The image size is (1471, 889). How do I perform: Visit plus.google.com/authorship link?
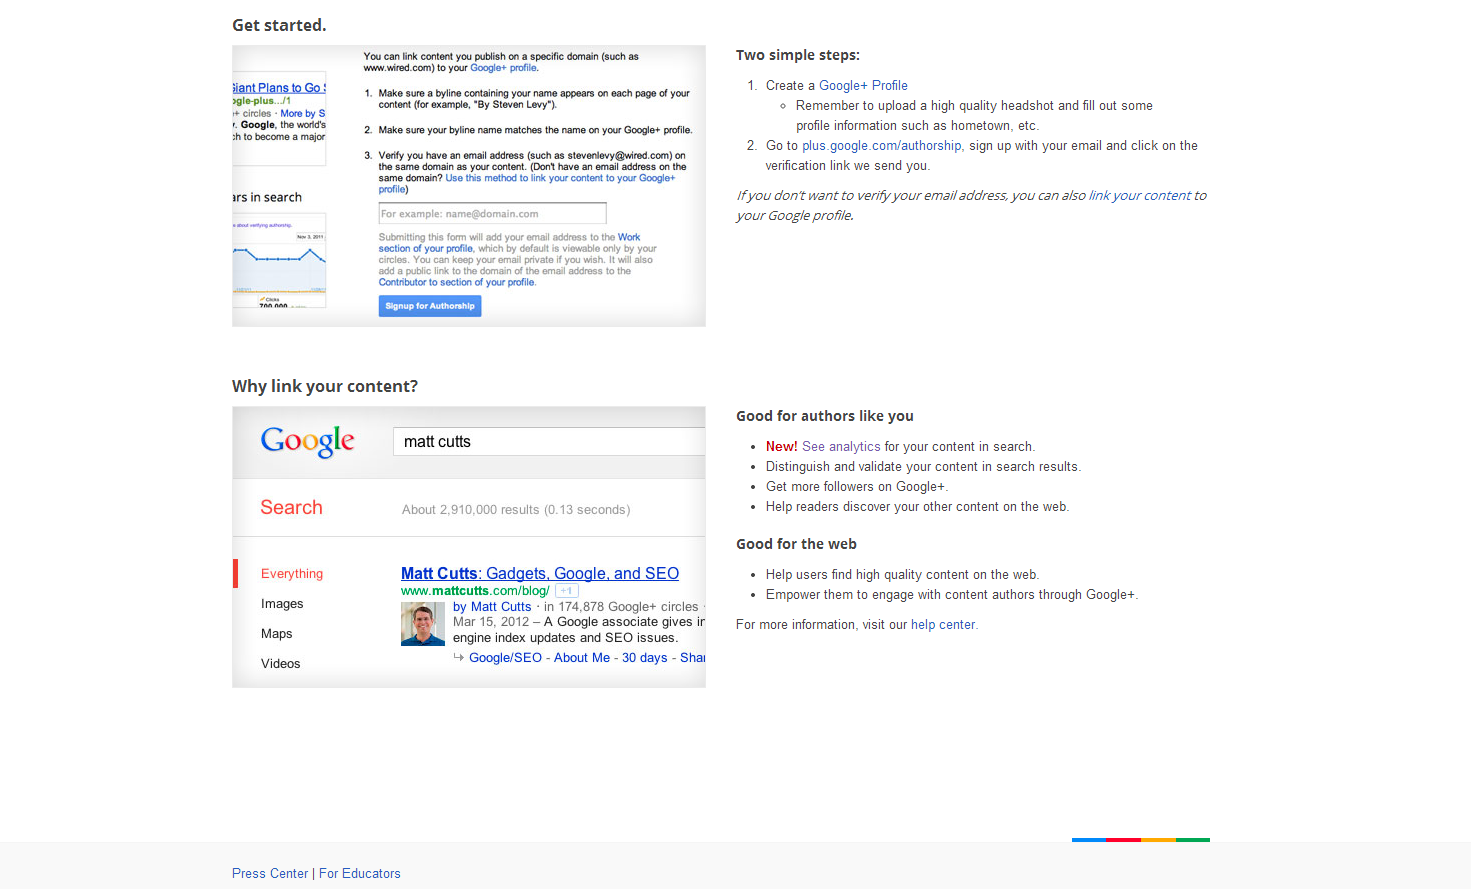pos(882,146)
